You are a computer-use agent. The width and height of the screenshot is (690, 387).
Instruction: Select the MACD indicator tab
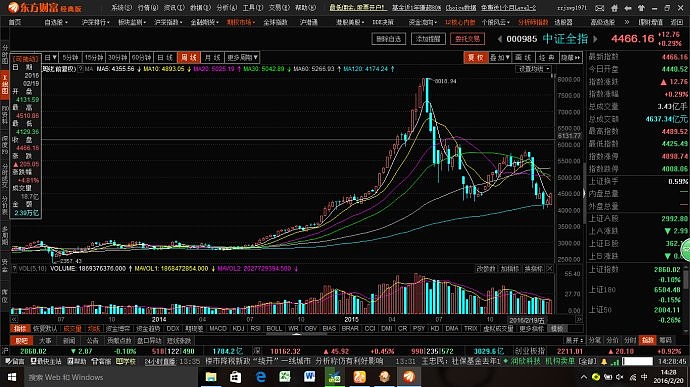[217, 328]
